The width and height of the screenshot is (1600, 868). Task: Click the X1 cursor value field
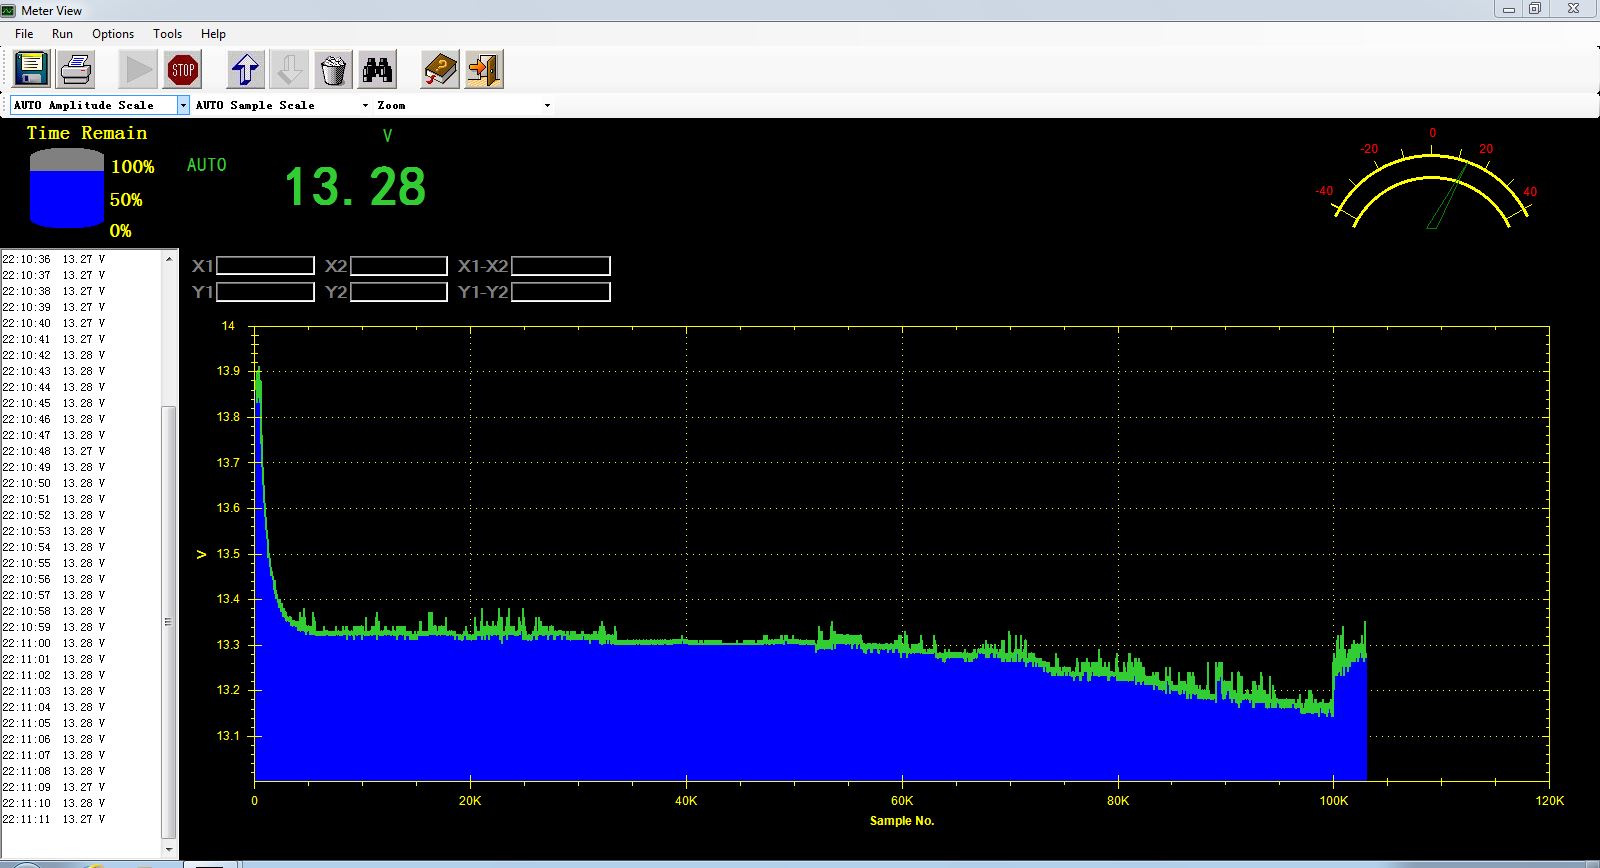[265, 266]
